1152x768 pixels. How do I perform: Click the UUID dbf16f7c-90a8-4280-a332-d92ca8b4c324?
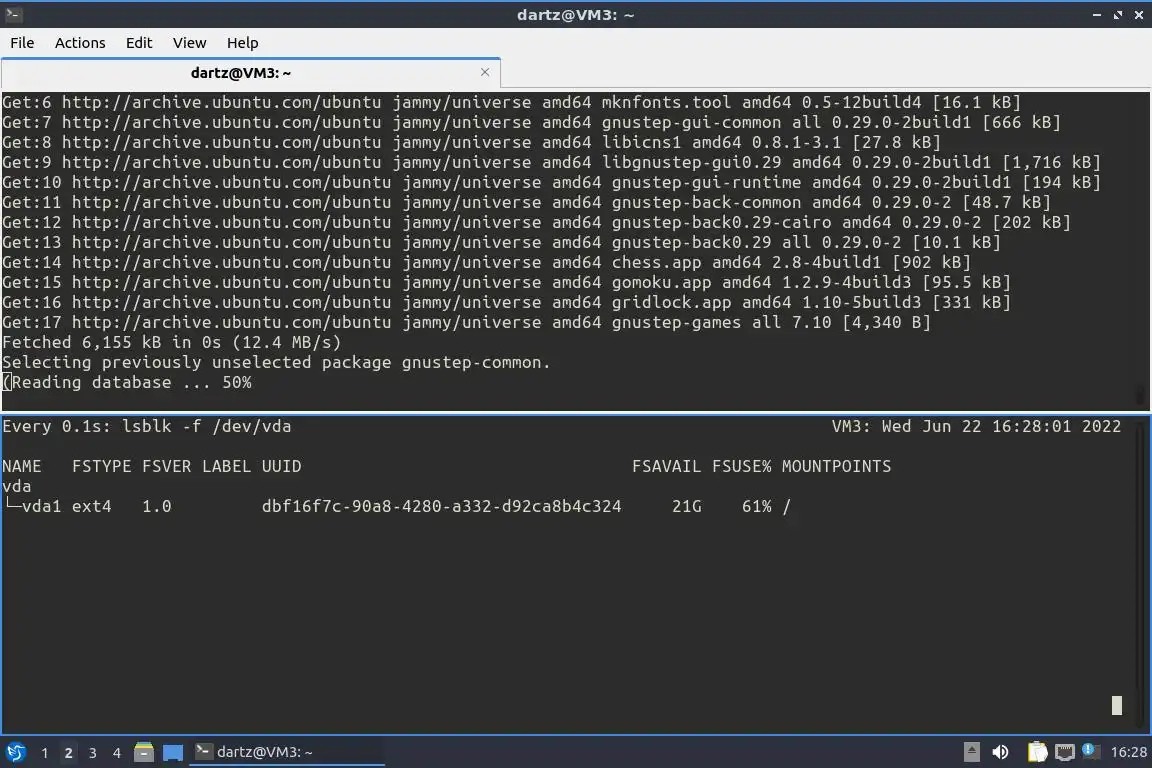[442, 506]
